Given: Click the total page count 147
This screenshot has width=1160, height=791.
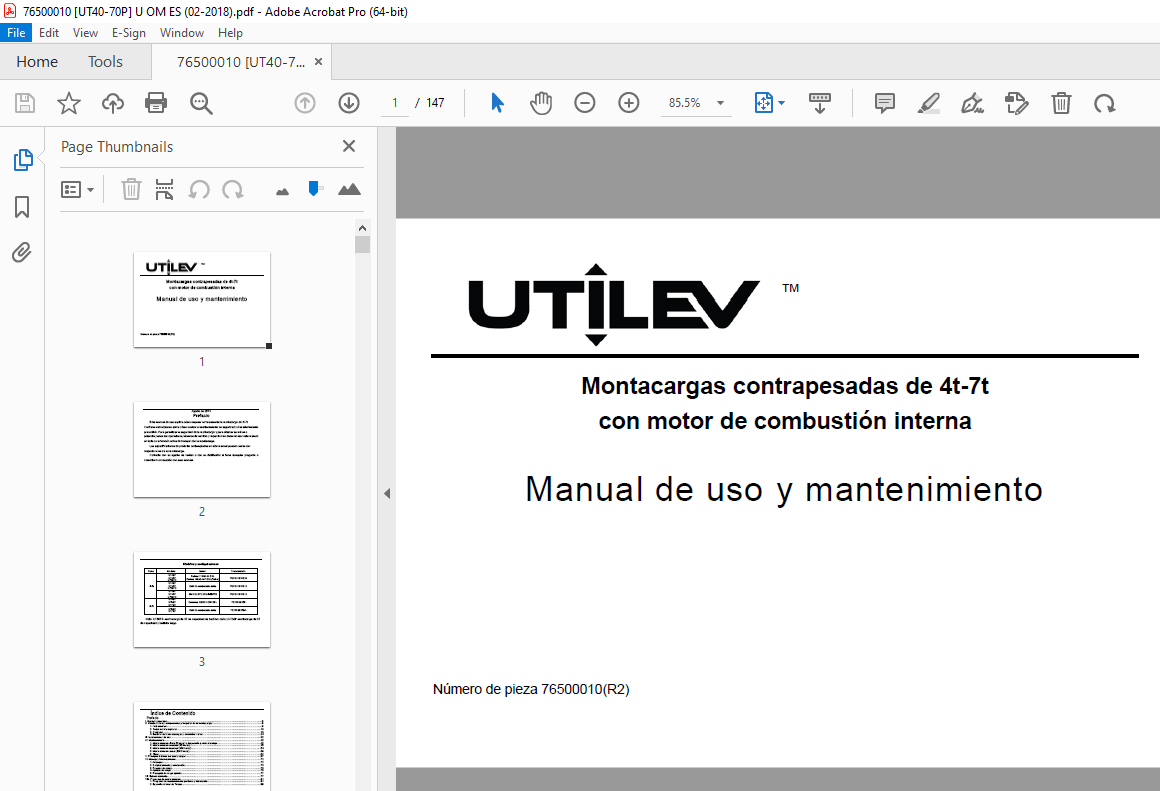Looking at the screenshot, I should click(435, 103).
